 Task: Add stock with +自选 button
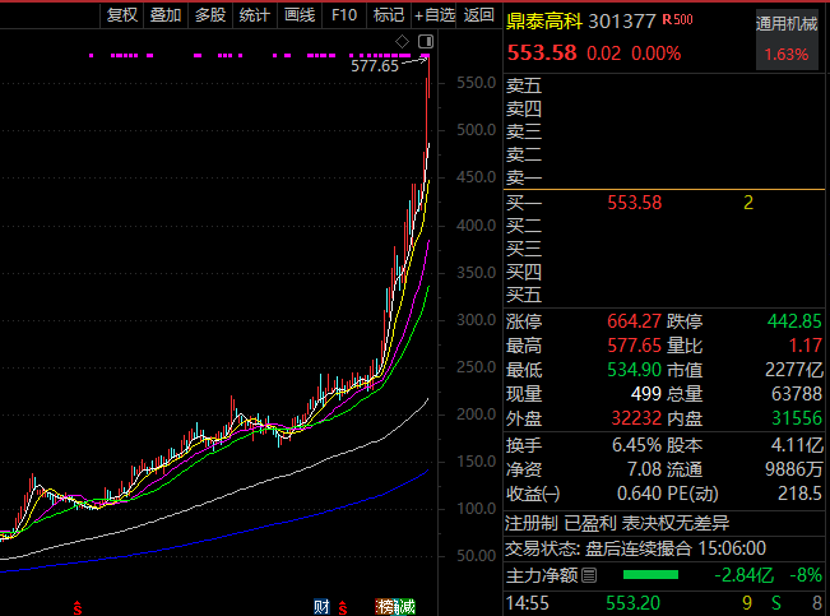tap(434, 15)
